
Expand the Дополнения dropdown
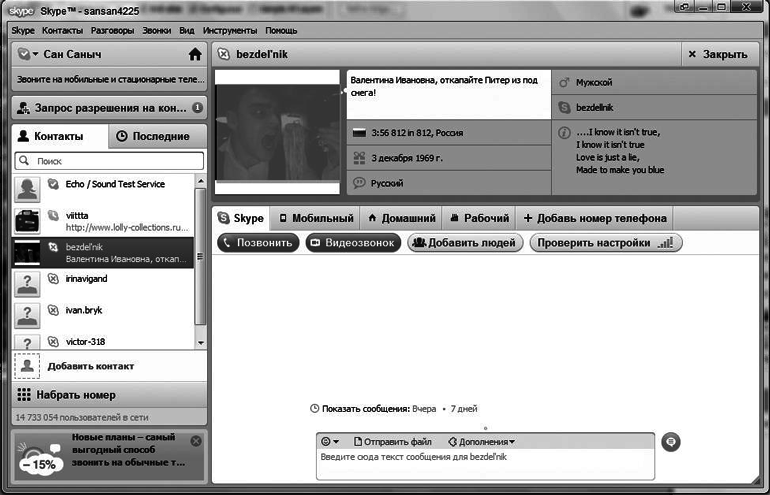pyautogui.click(x=481, y=441)
